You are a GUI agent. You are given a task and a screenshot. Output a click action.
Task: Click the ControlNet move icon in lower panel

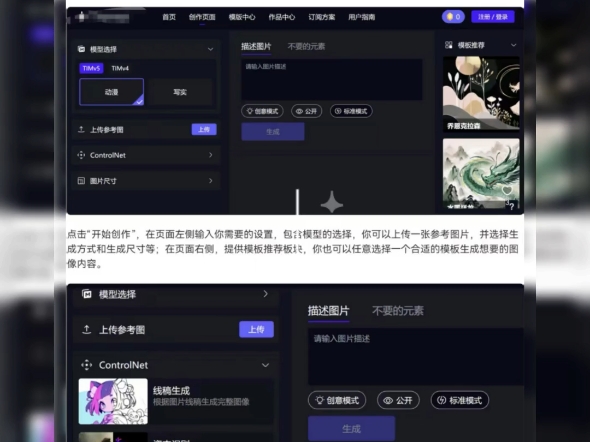point(87,365)
